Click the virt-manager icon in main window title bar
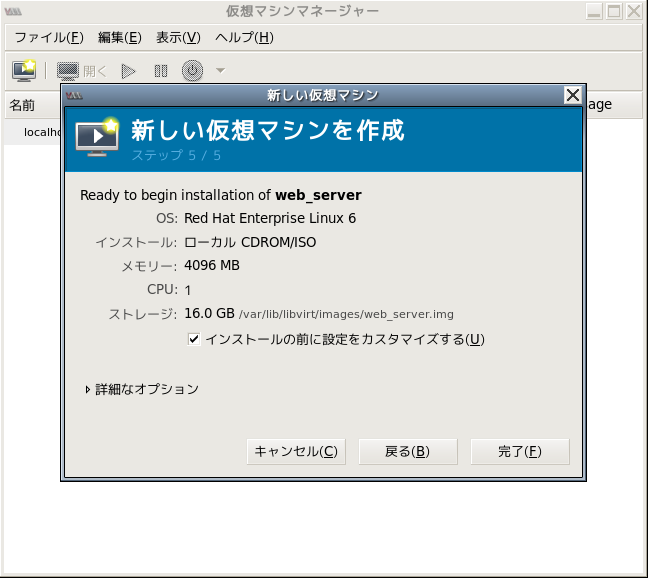Image resolution: width=648 pixels, height=578 pixels. point(13,11)
